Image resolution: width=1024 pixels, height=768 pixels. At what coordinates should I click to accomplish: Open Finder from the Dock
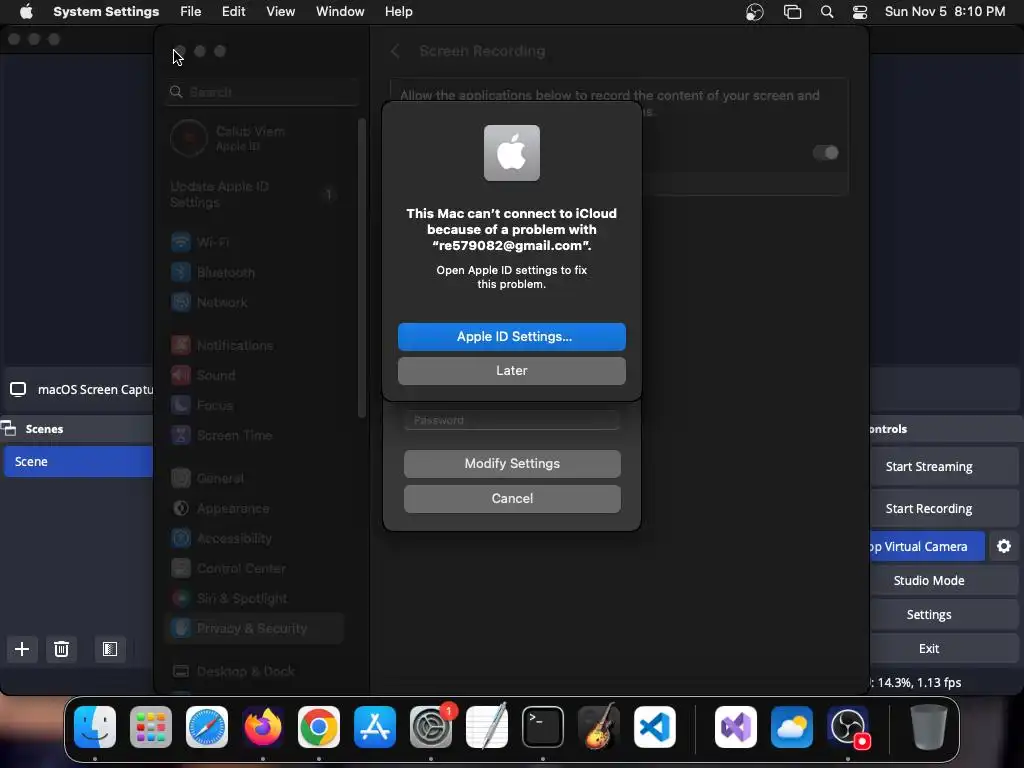tap(95, 727)
